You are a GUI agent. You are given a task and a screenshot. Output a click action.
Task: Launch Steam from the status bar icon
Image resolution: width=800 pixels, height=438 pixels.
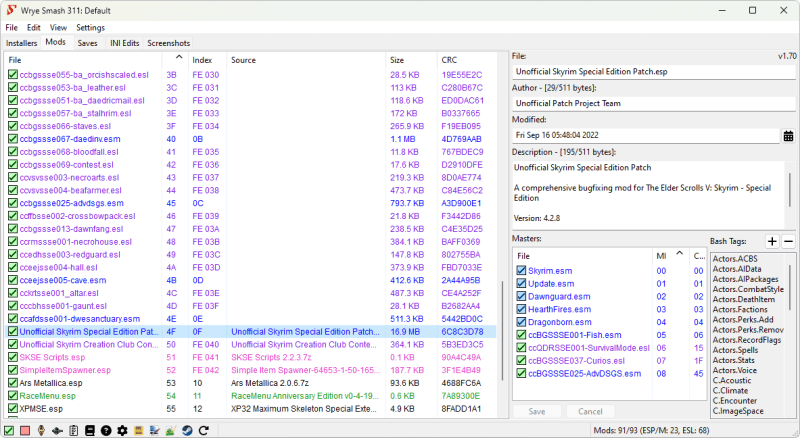[187, 430]
